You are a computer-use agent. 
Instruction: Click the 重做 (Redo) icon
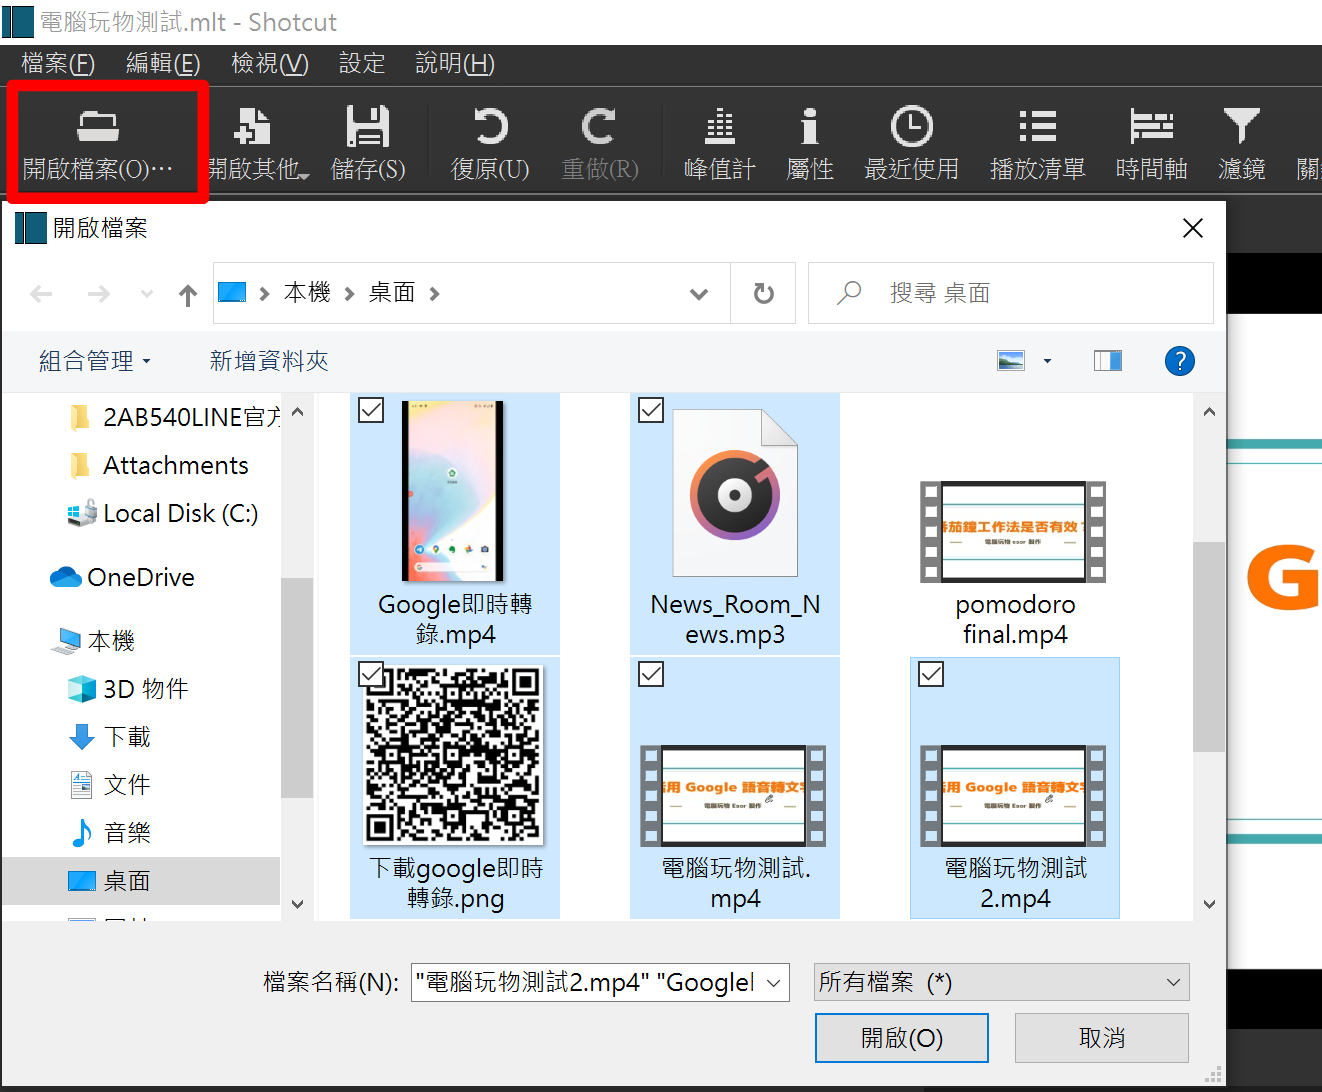click(599, 127)
